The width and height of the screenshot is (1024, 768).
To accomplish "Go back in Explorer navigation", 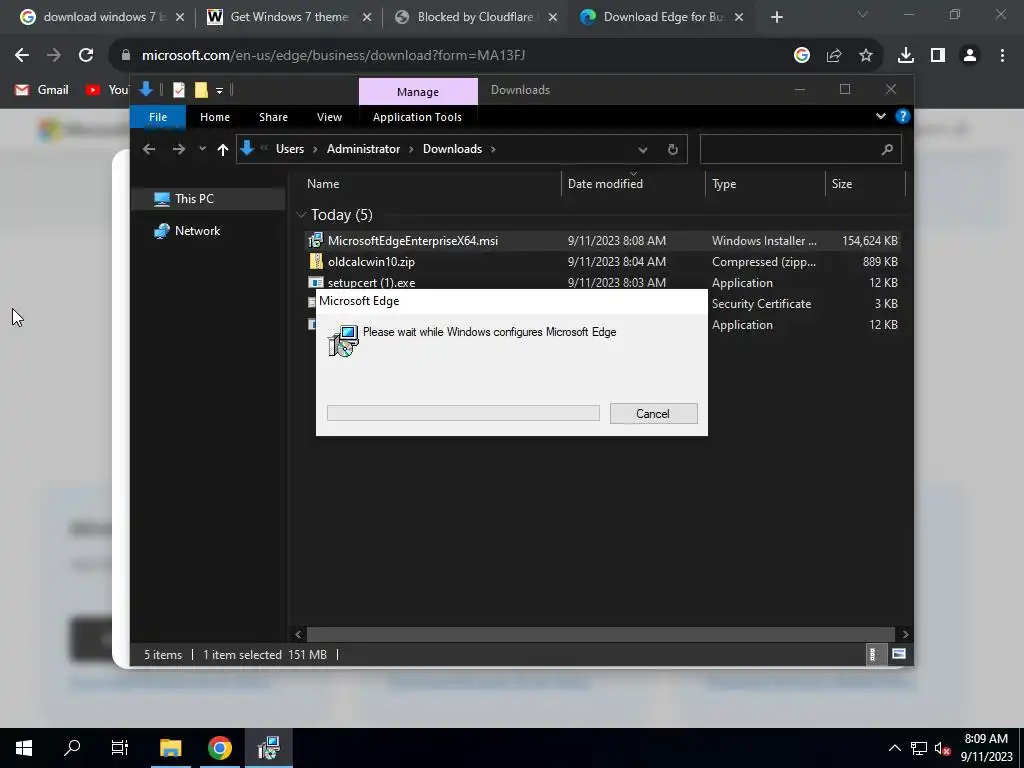I will (x=149, y=149).
